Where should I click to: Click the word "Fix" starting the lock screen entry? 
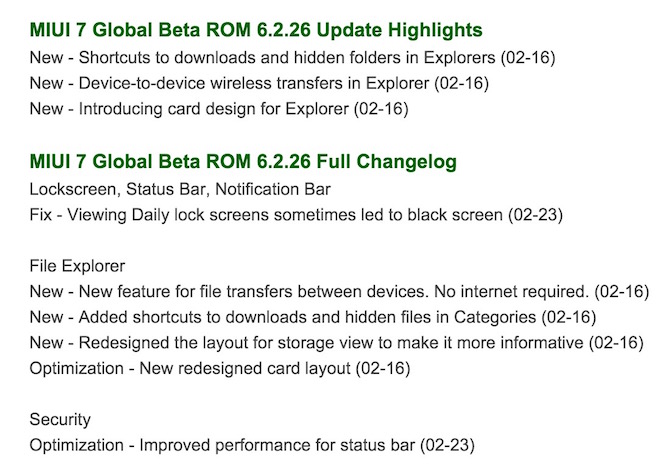[x=42, y=214]
